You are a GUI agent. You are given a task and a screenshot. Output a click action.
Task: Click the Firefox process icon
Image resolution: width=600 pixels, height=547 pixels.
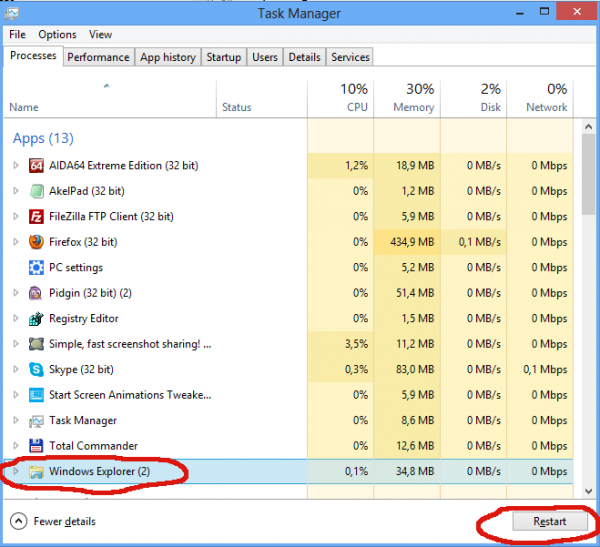click(36, 242)
